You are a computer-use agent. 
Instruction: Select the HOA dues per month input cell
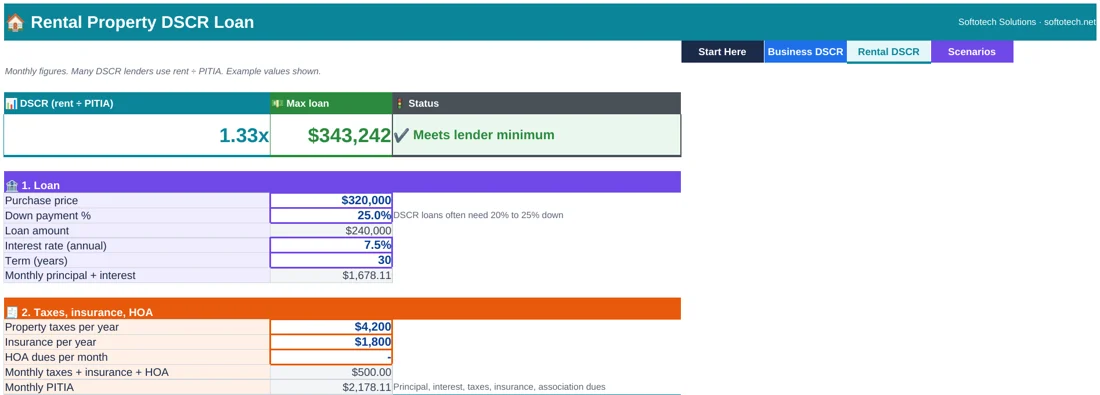pos(331,357)
